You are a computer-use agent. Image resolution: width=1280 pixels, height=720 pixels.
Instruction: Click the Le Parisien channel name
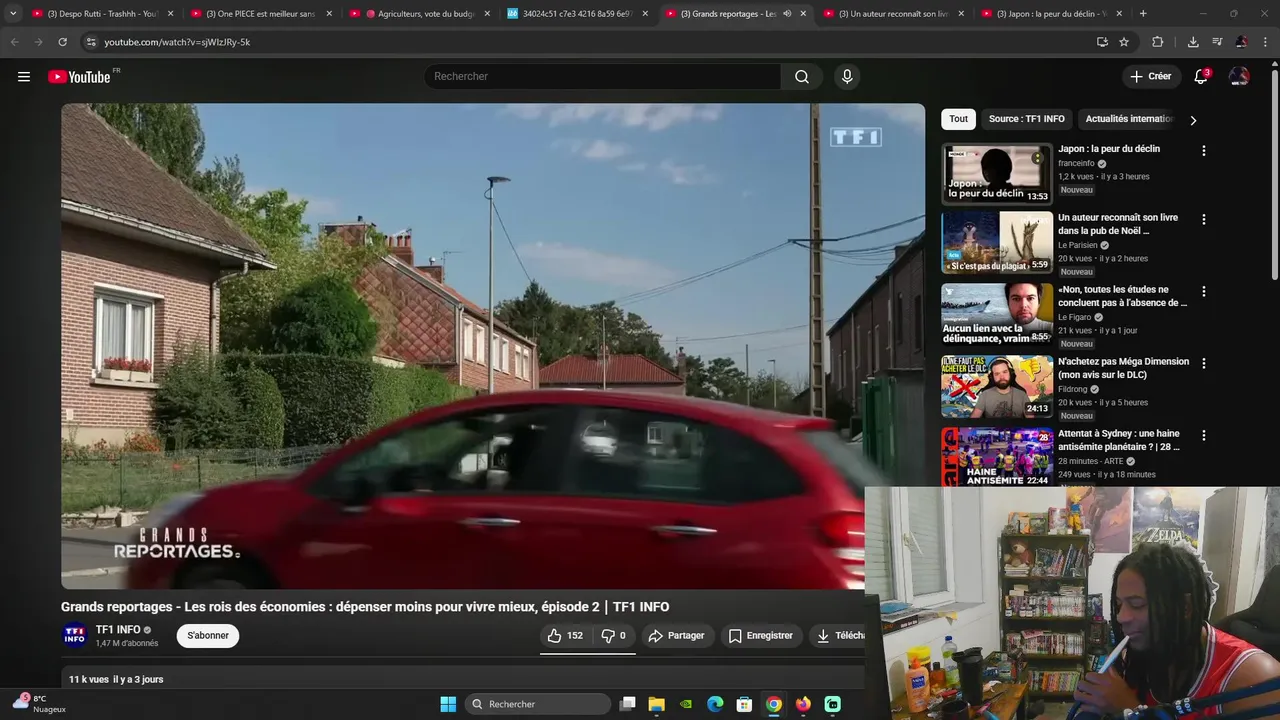1078,245
